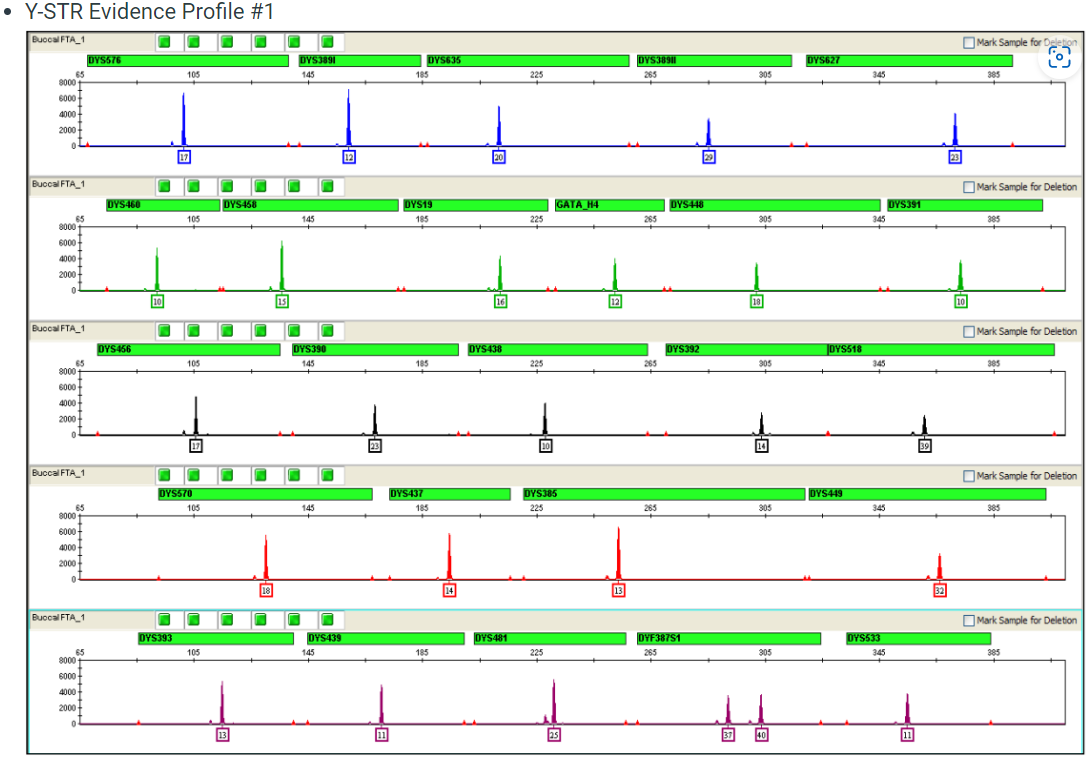The width and height of the screenshot is (1091, 762).
Task: Click the fifth green quality icon in the blue channel
Action: 294,42
